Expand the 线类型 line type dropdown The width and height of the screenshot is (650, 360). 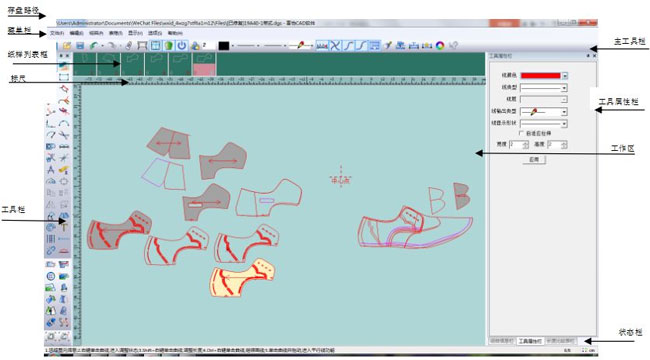click(x=543, y=88)
